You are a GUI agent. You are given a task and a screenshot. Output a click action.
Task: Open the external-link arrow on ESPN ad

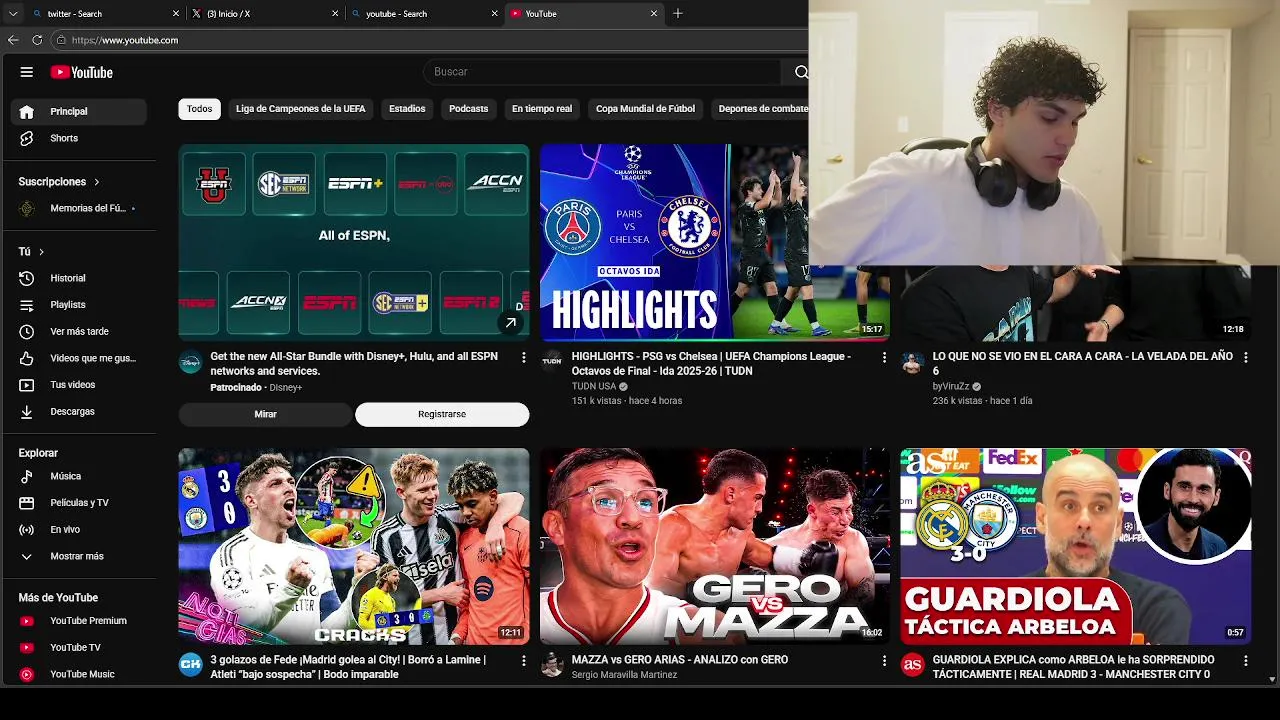click(x=510, y=323)
